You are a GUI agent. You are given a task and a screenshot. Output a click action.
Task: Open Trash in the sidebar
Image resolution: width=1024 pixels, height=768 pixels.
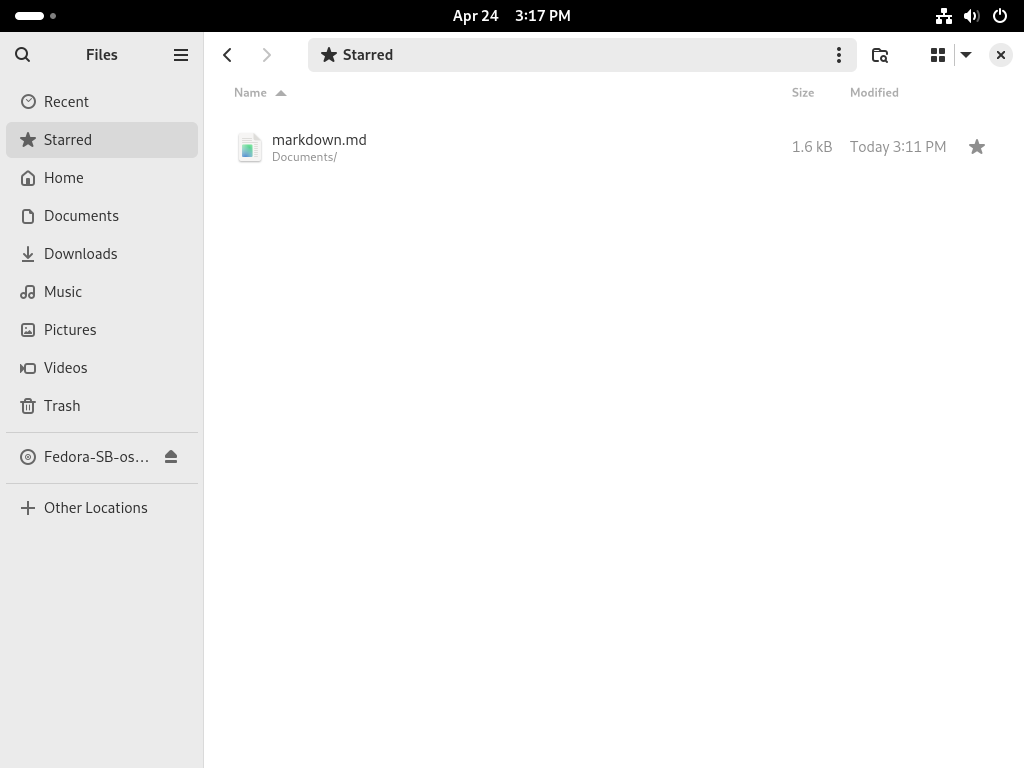coord(102,406)
